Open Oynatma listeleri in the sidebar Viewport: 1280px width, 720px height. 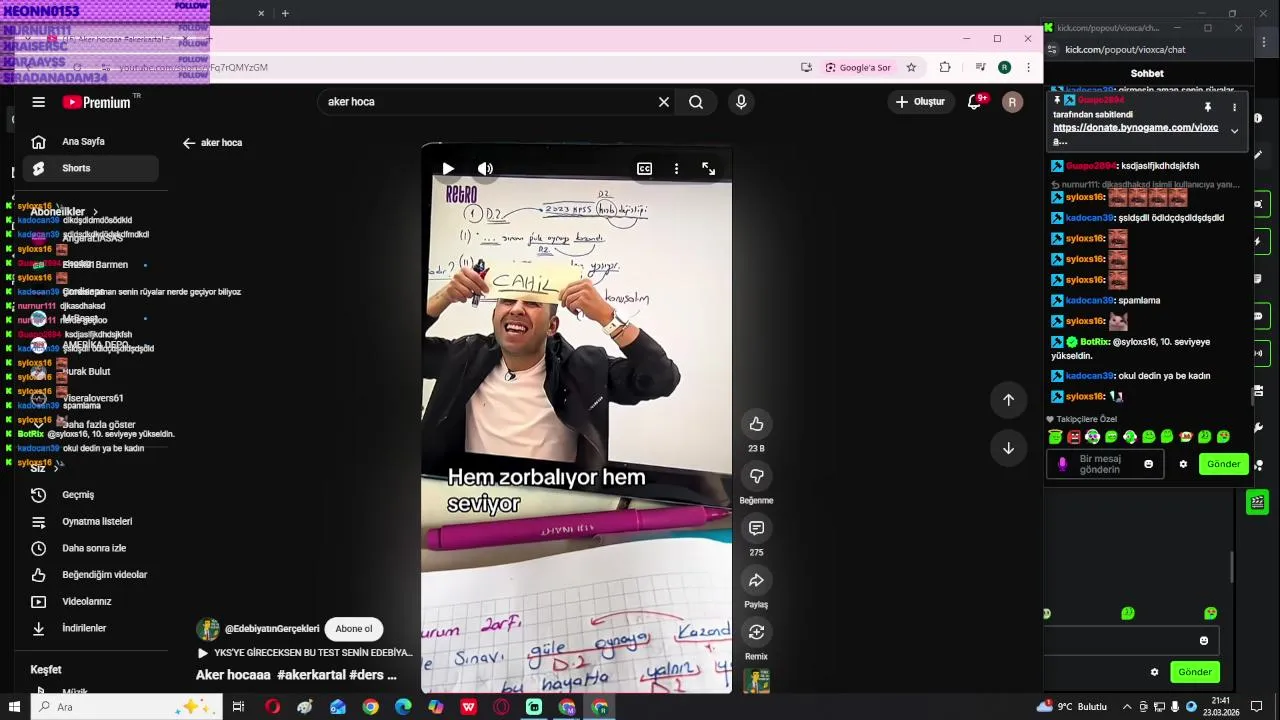click(x=90, y=522)
